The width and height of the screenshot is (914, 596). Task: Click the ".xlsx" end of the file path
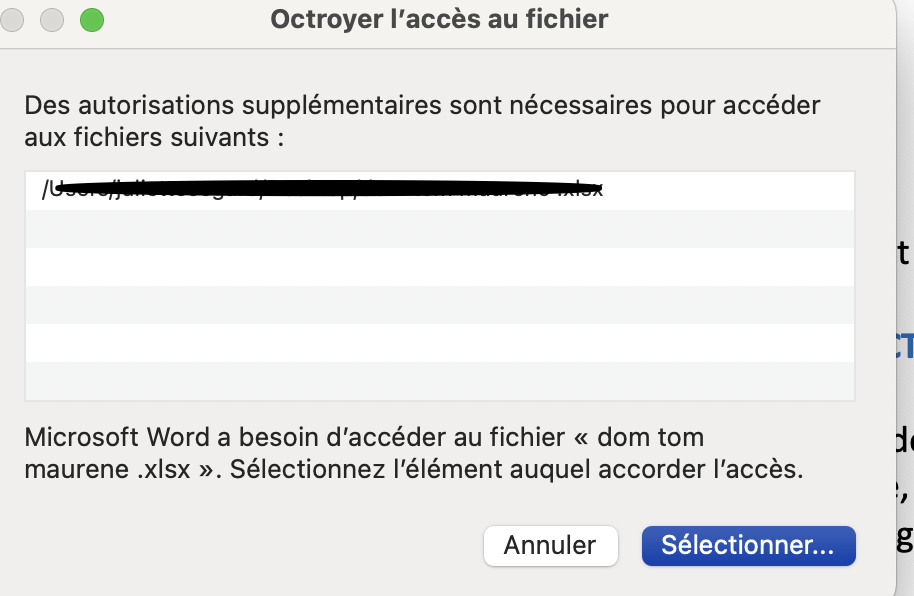tap(585, 189)
